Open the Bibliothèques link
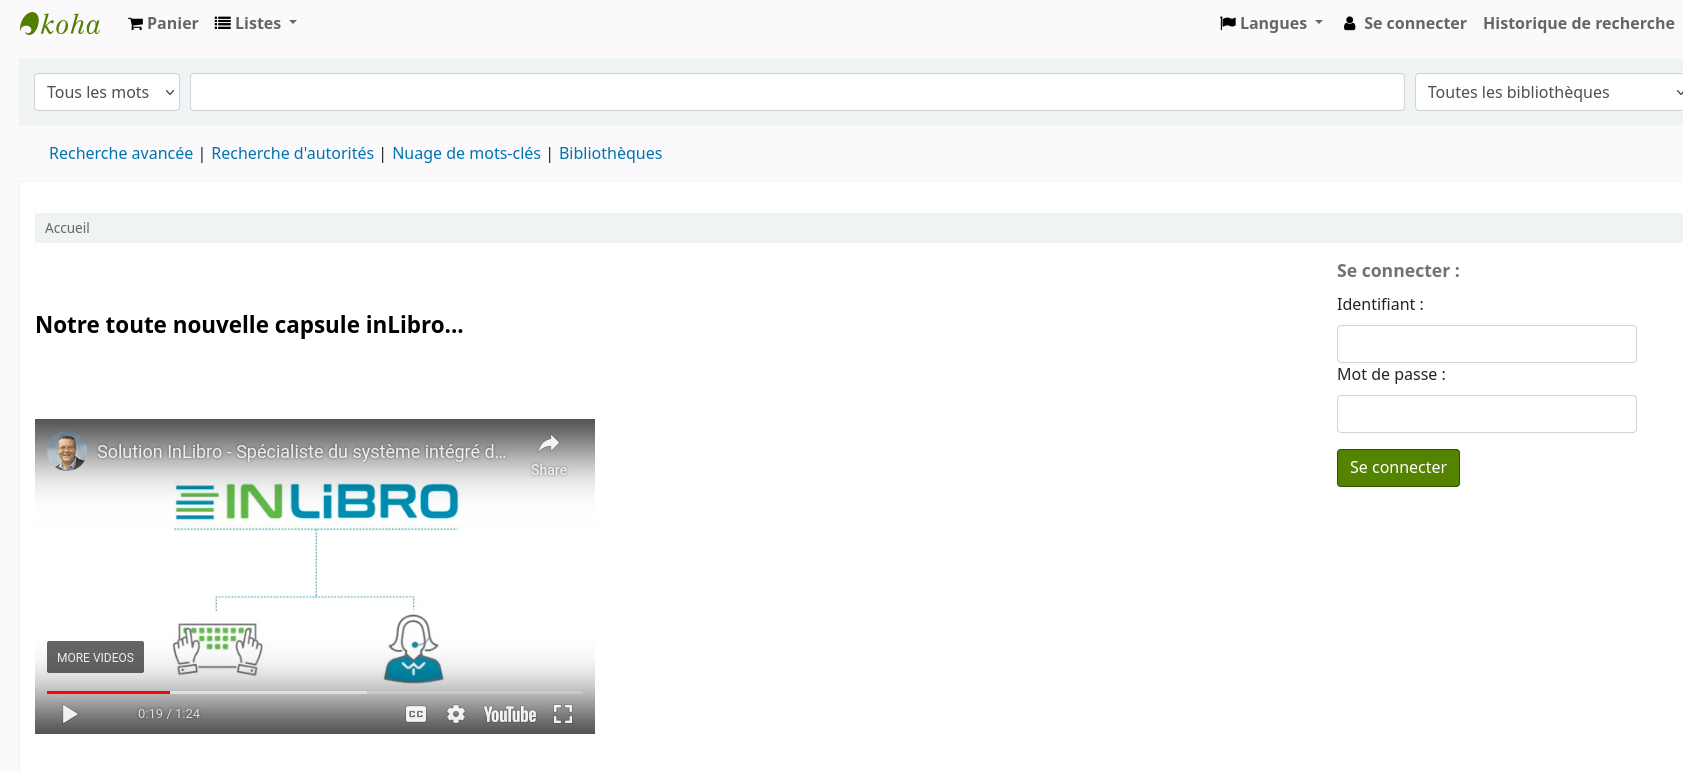This screenshot has width=1683, height=772. (x=610, y=153)
